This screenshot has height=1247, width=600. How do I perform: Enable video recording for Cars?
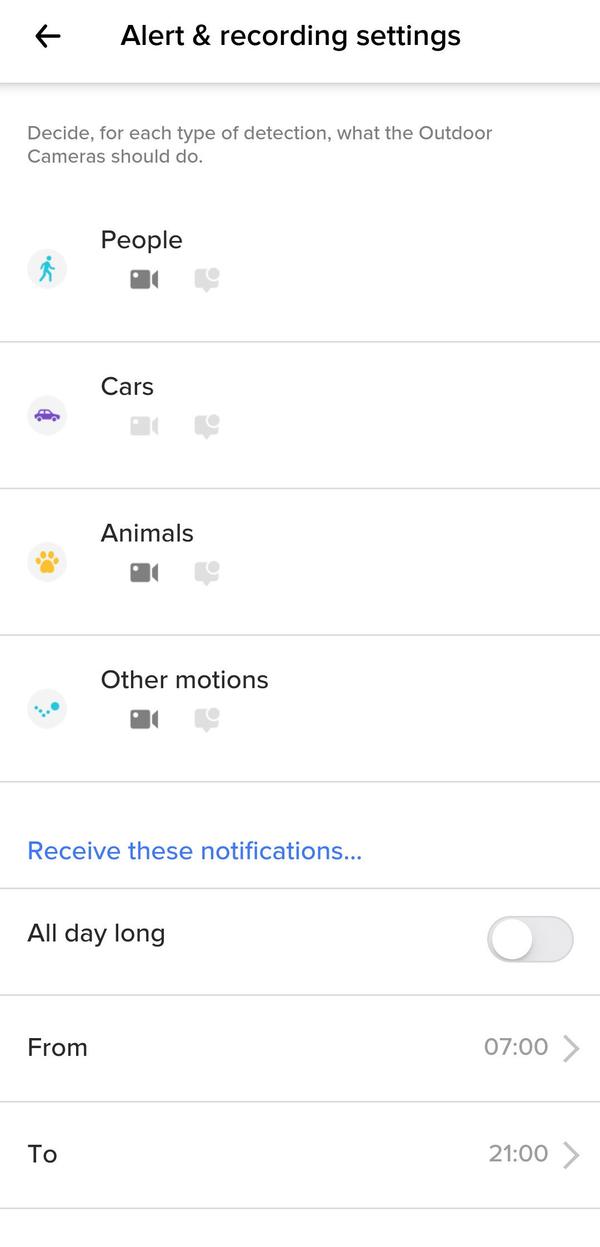point(144,426)
